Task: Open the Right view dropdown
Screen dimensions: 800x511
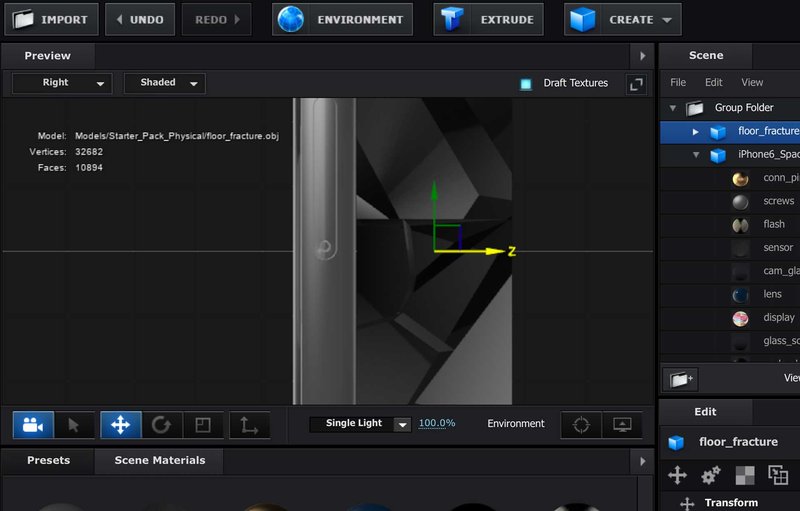Action: pyautogui.click(x=62, y=84)
